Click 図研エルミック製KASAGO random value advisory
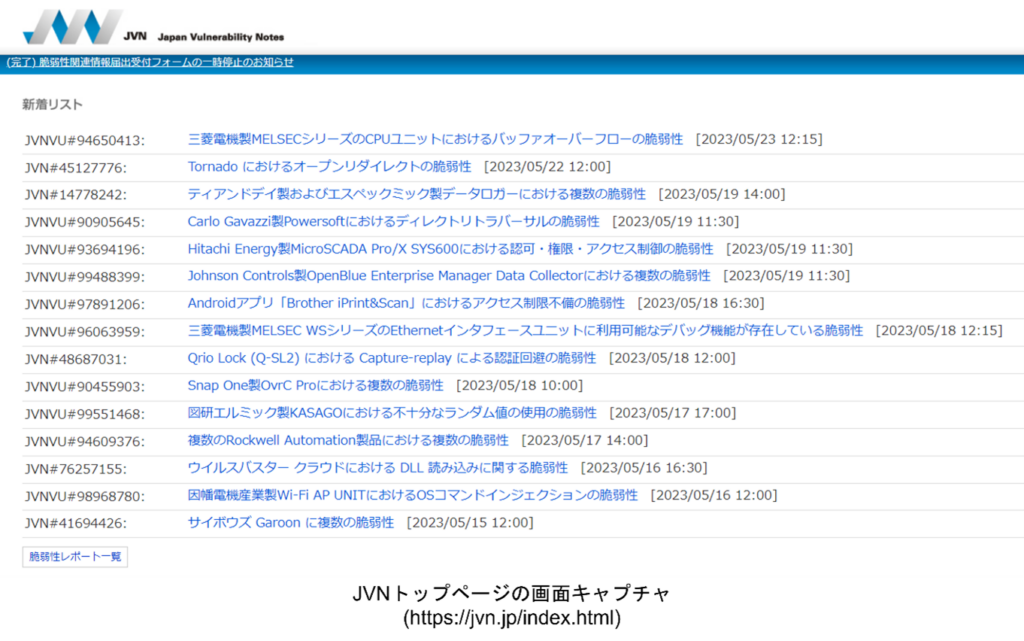 392,412
